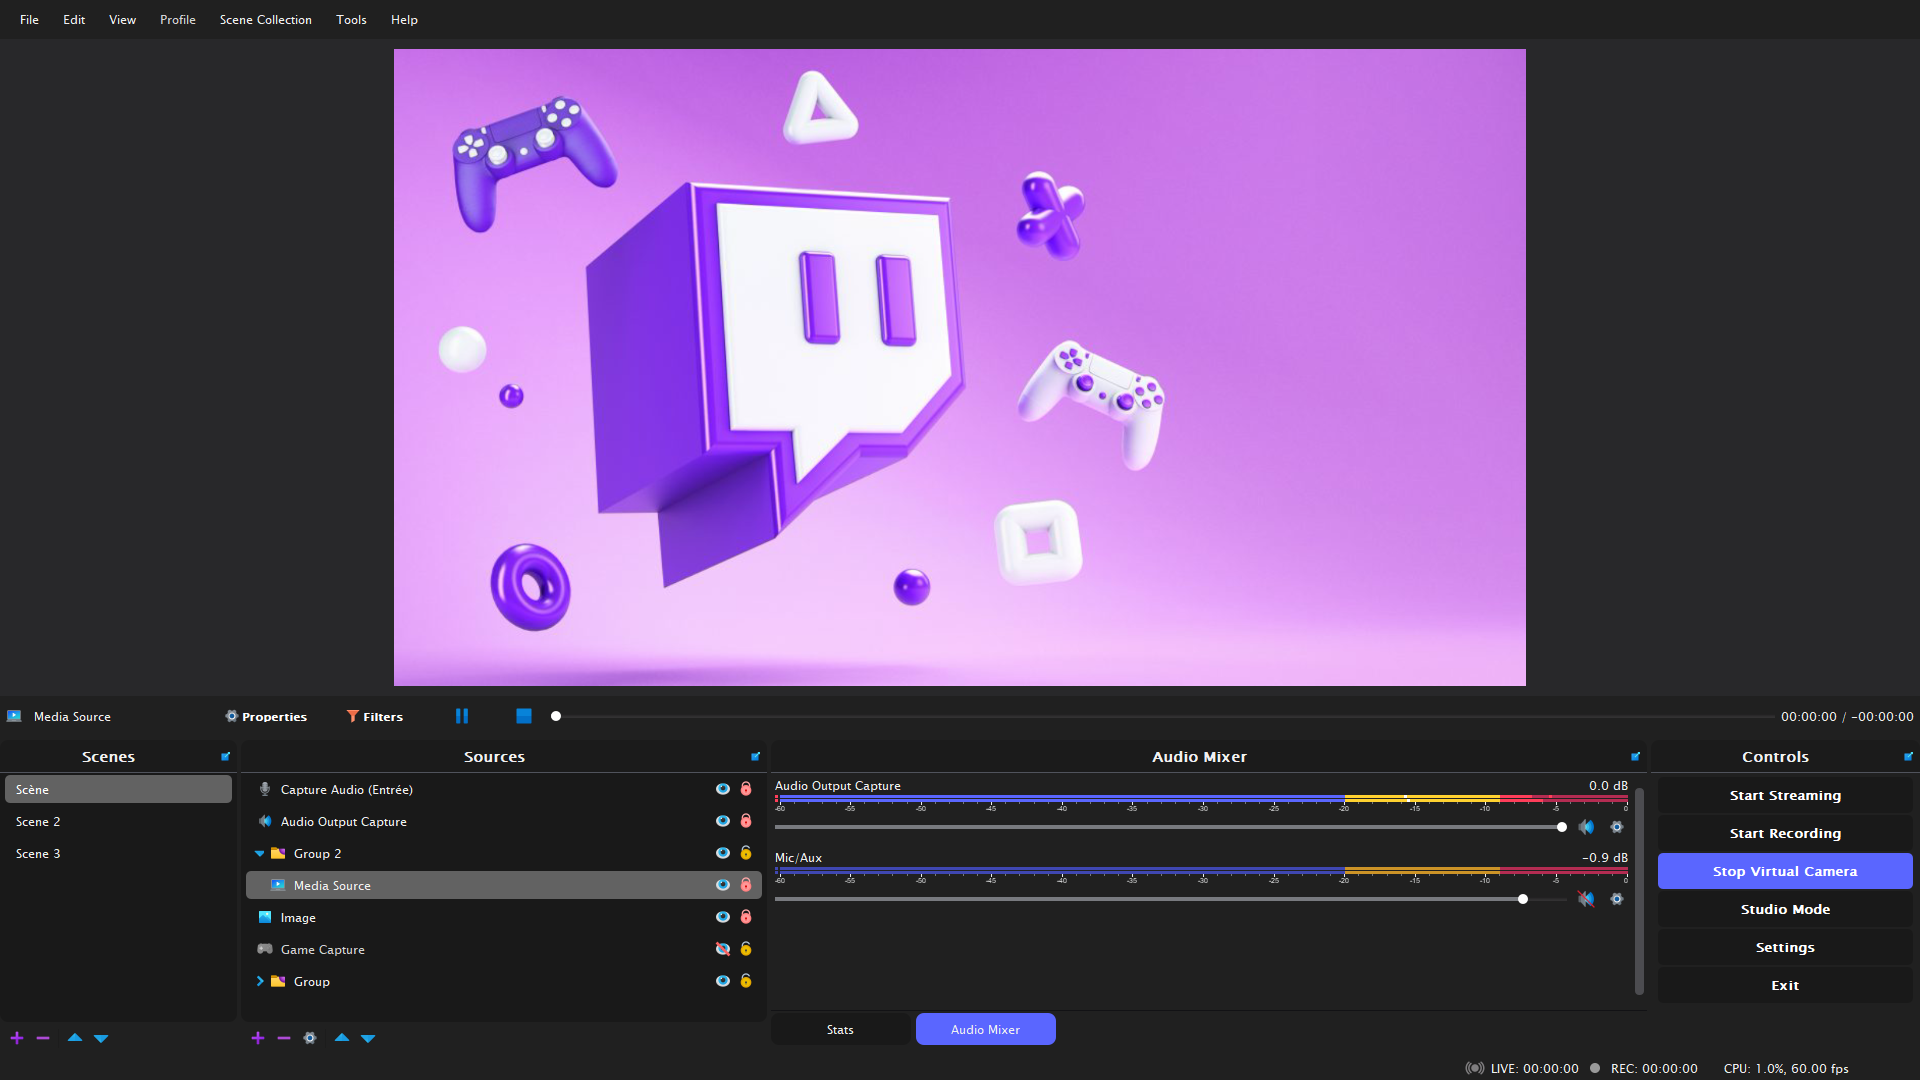
Task: Pop out the Audio Mixer dock icon
Action: coord(1636,757)
